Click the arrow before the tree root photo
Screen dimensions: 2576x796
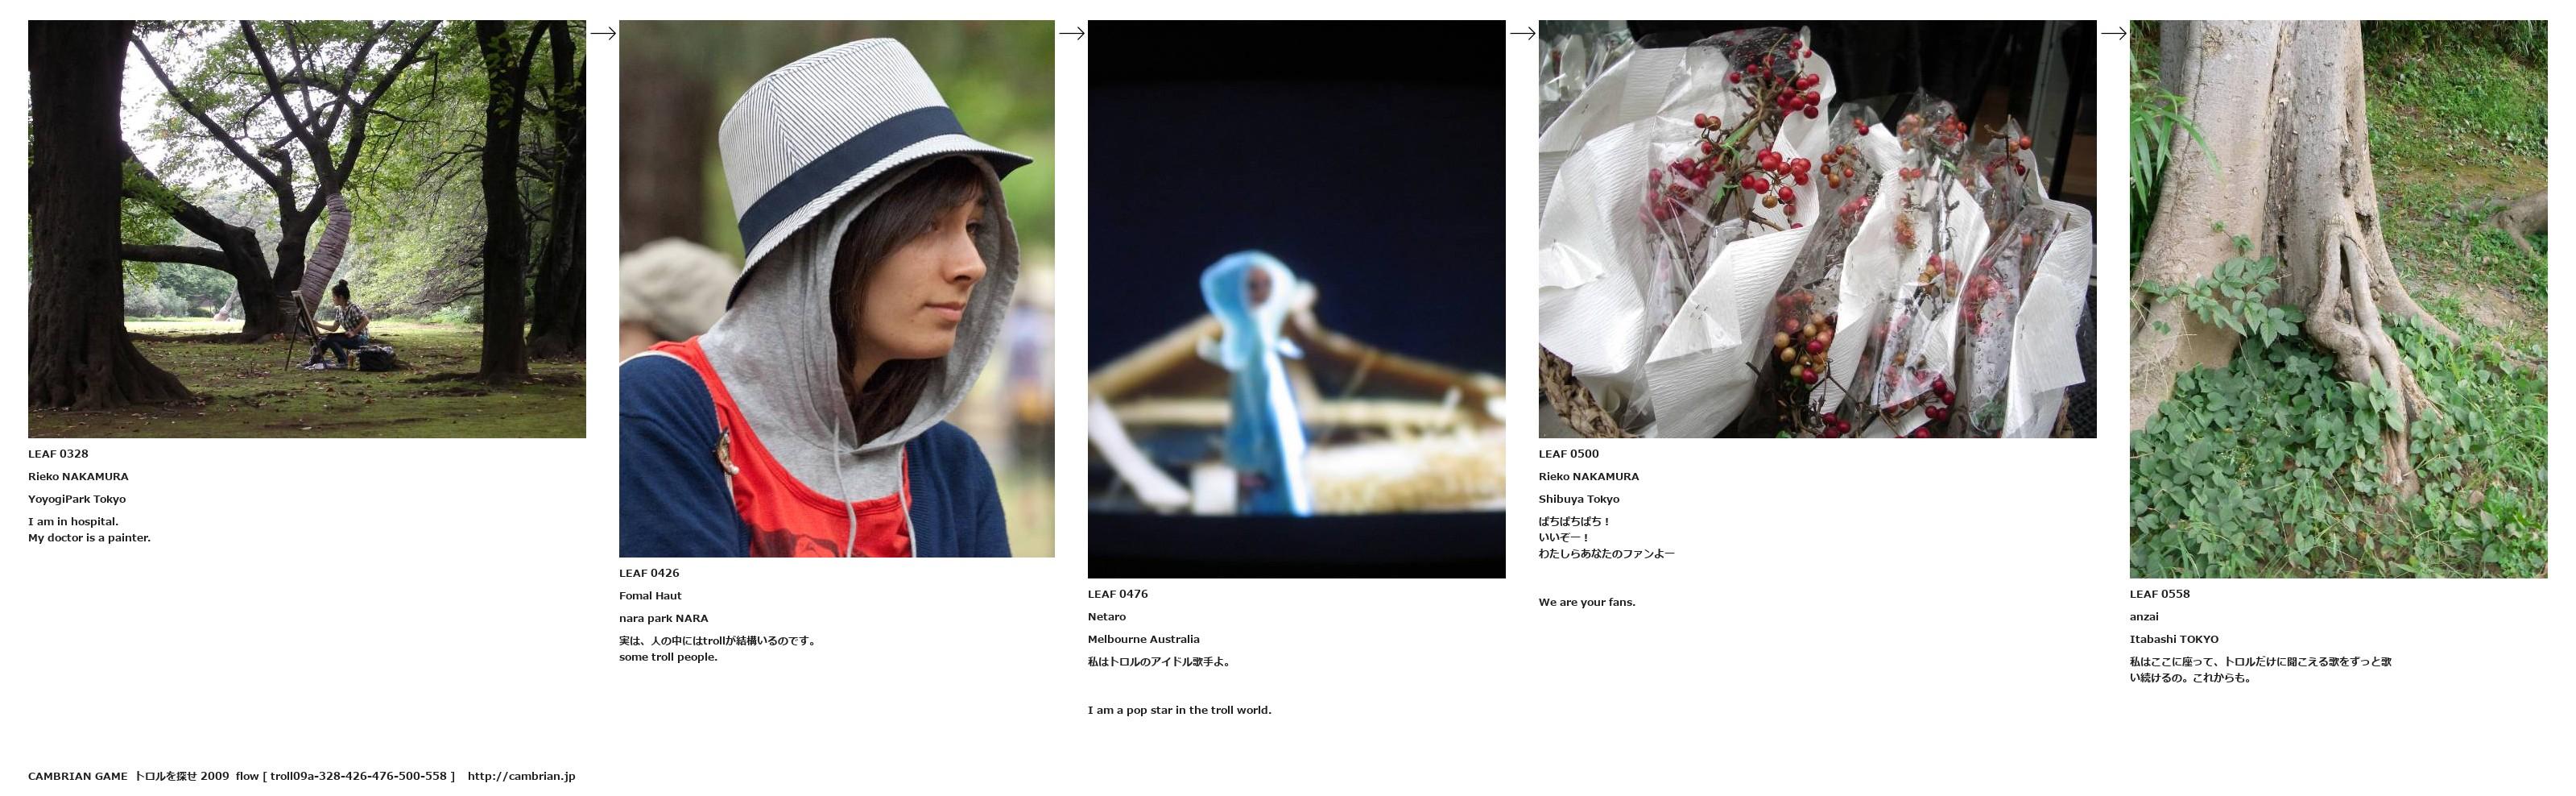point(2114,33)
